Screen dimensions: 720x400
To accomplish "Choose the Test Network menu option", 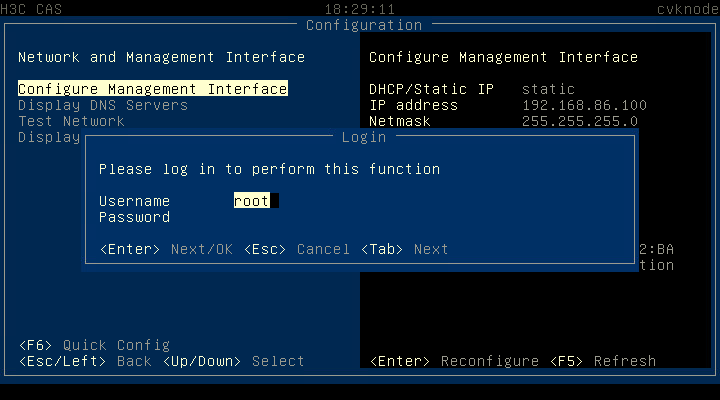I will click(71, 121).
